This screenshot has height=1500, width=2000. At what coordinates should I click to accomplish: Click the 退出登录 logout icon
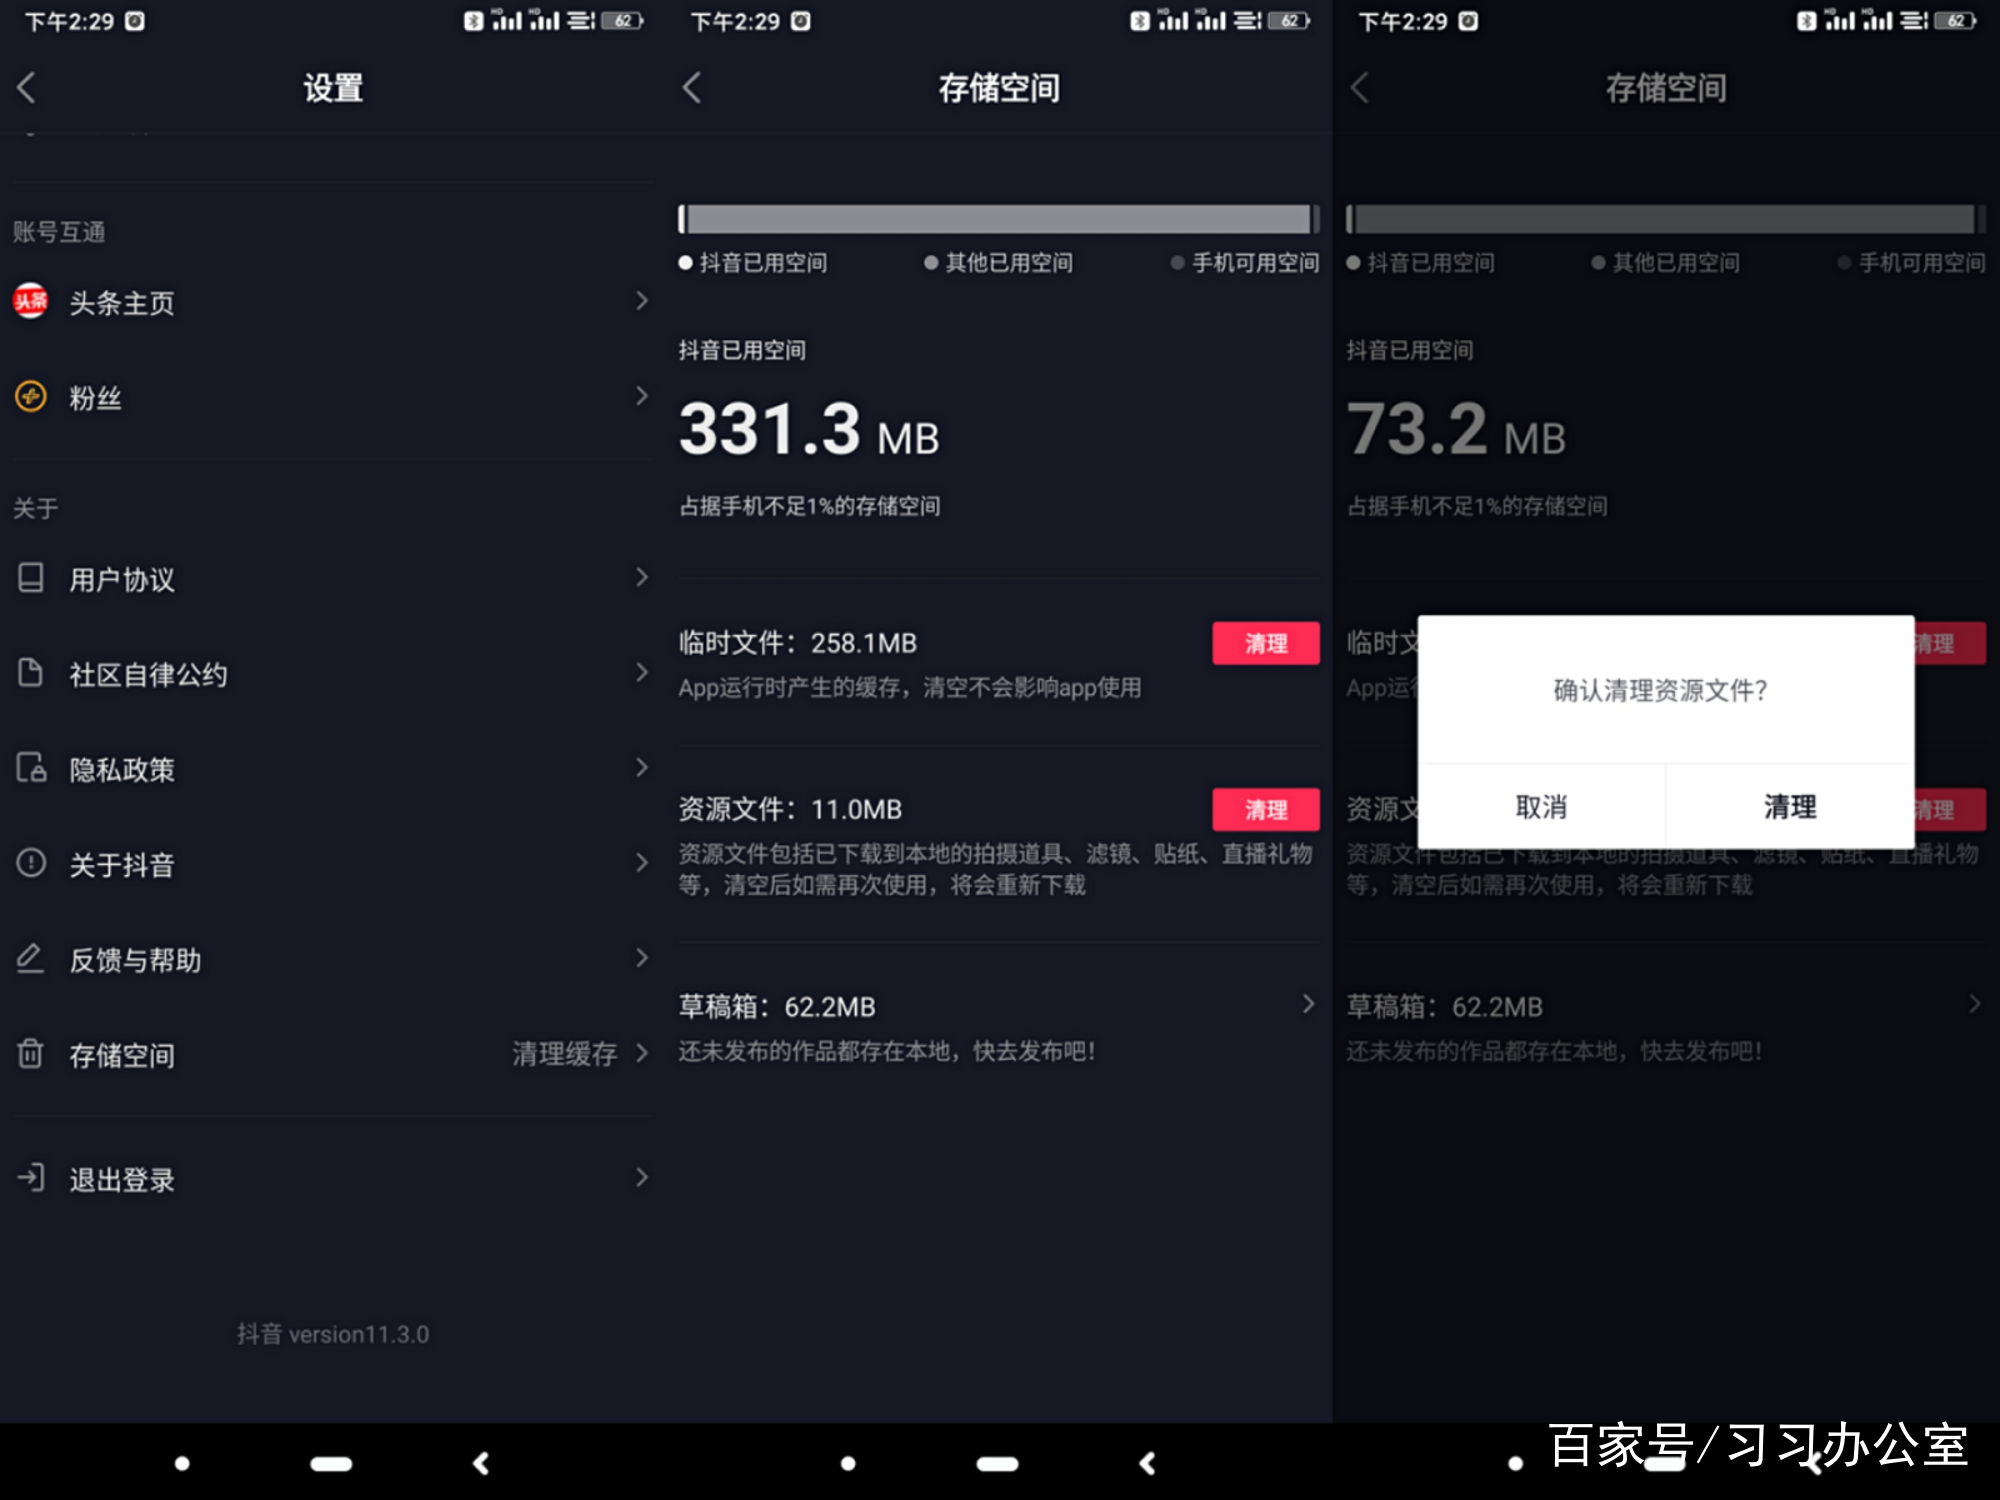point(30,1178)
